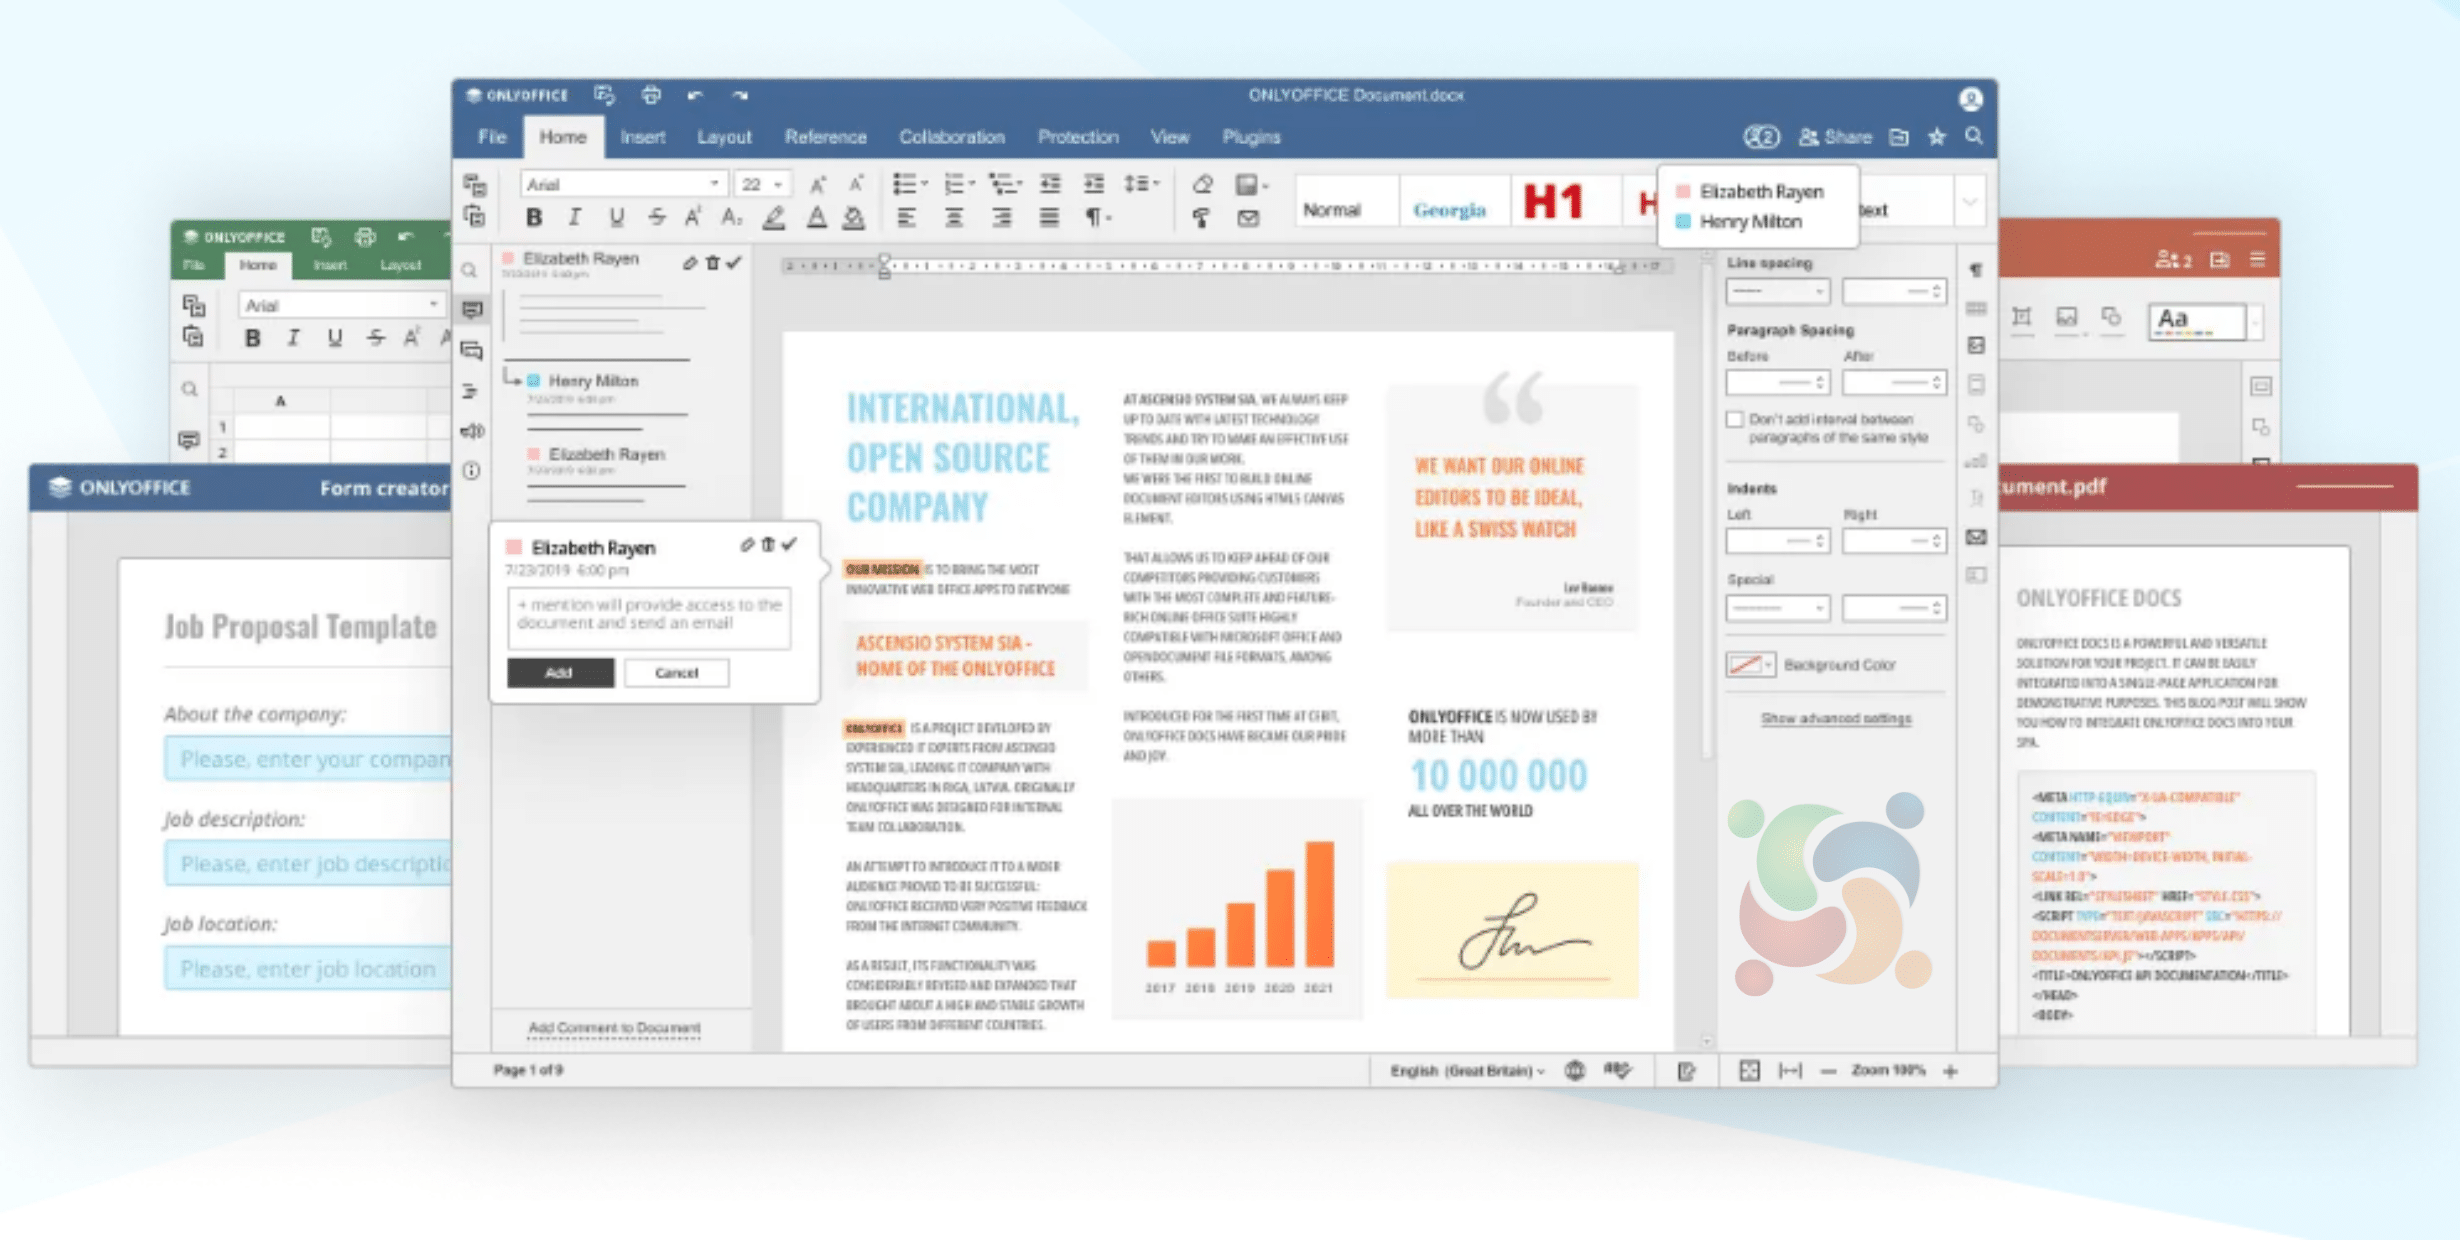Click the clear style eraser icon
The height and width of the screenshot is (1240, 2460).
1202,184
